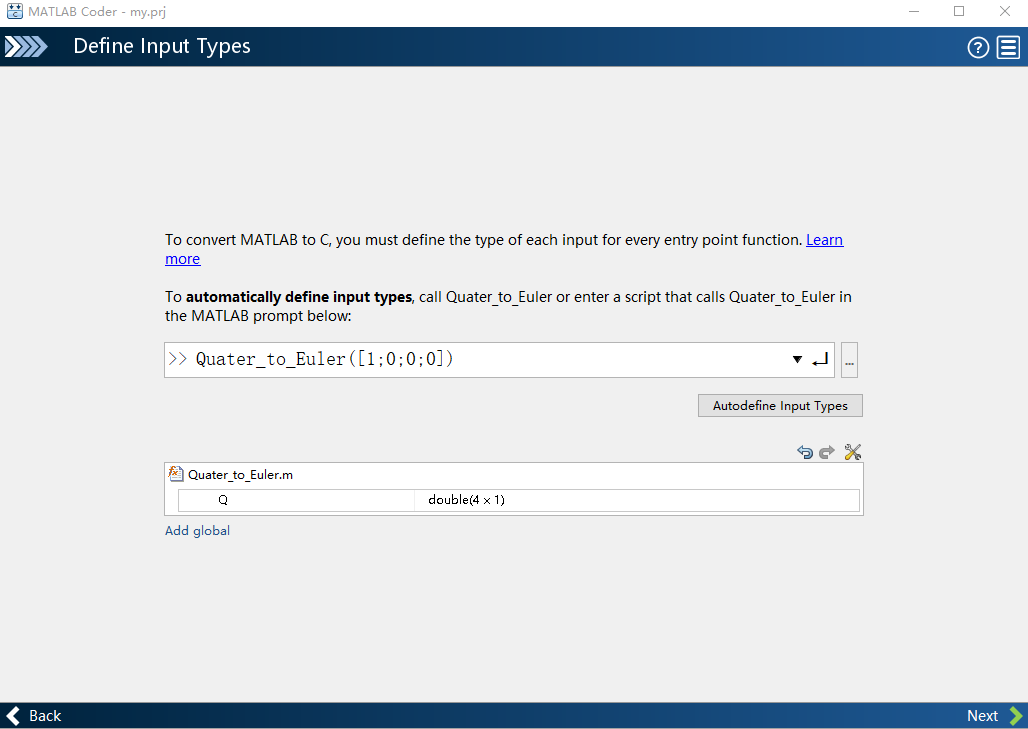Open the hamburger menu in the header
This screenshot has width=1028, height=729.
(1007, 47)
